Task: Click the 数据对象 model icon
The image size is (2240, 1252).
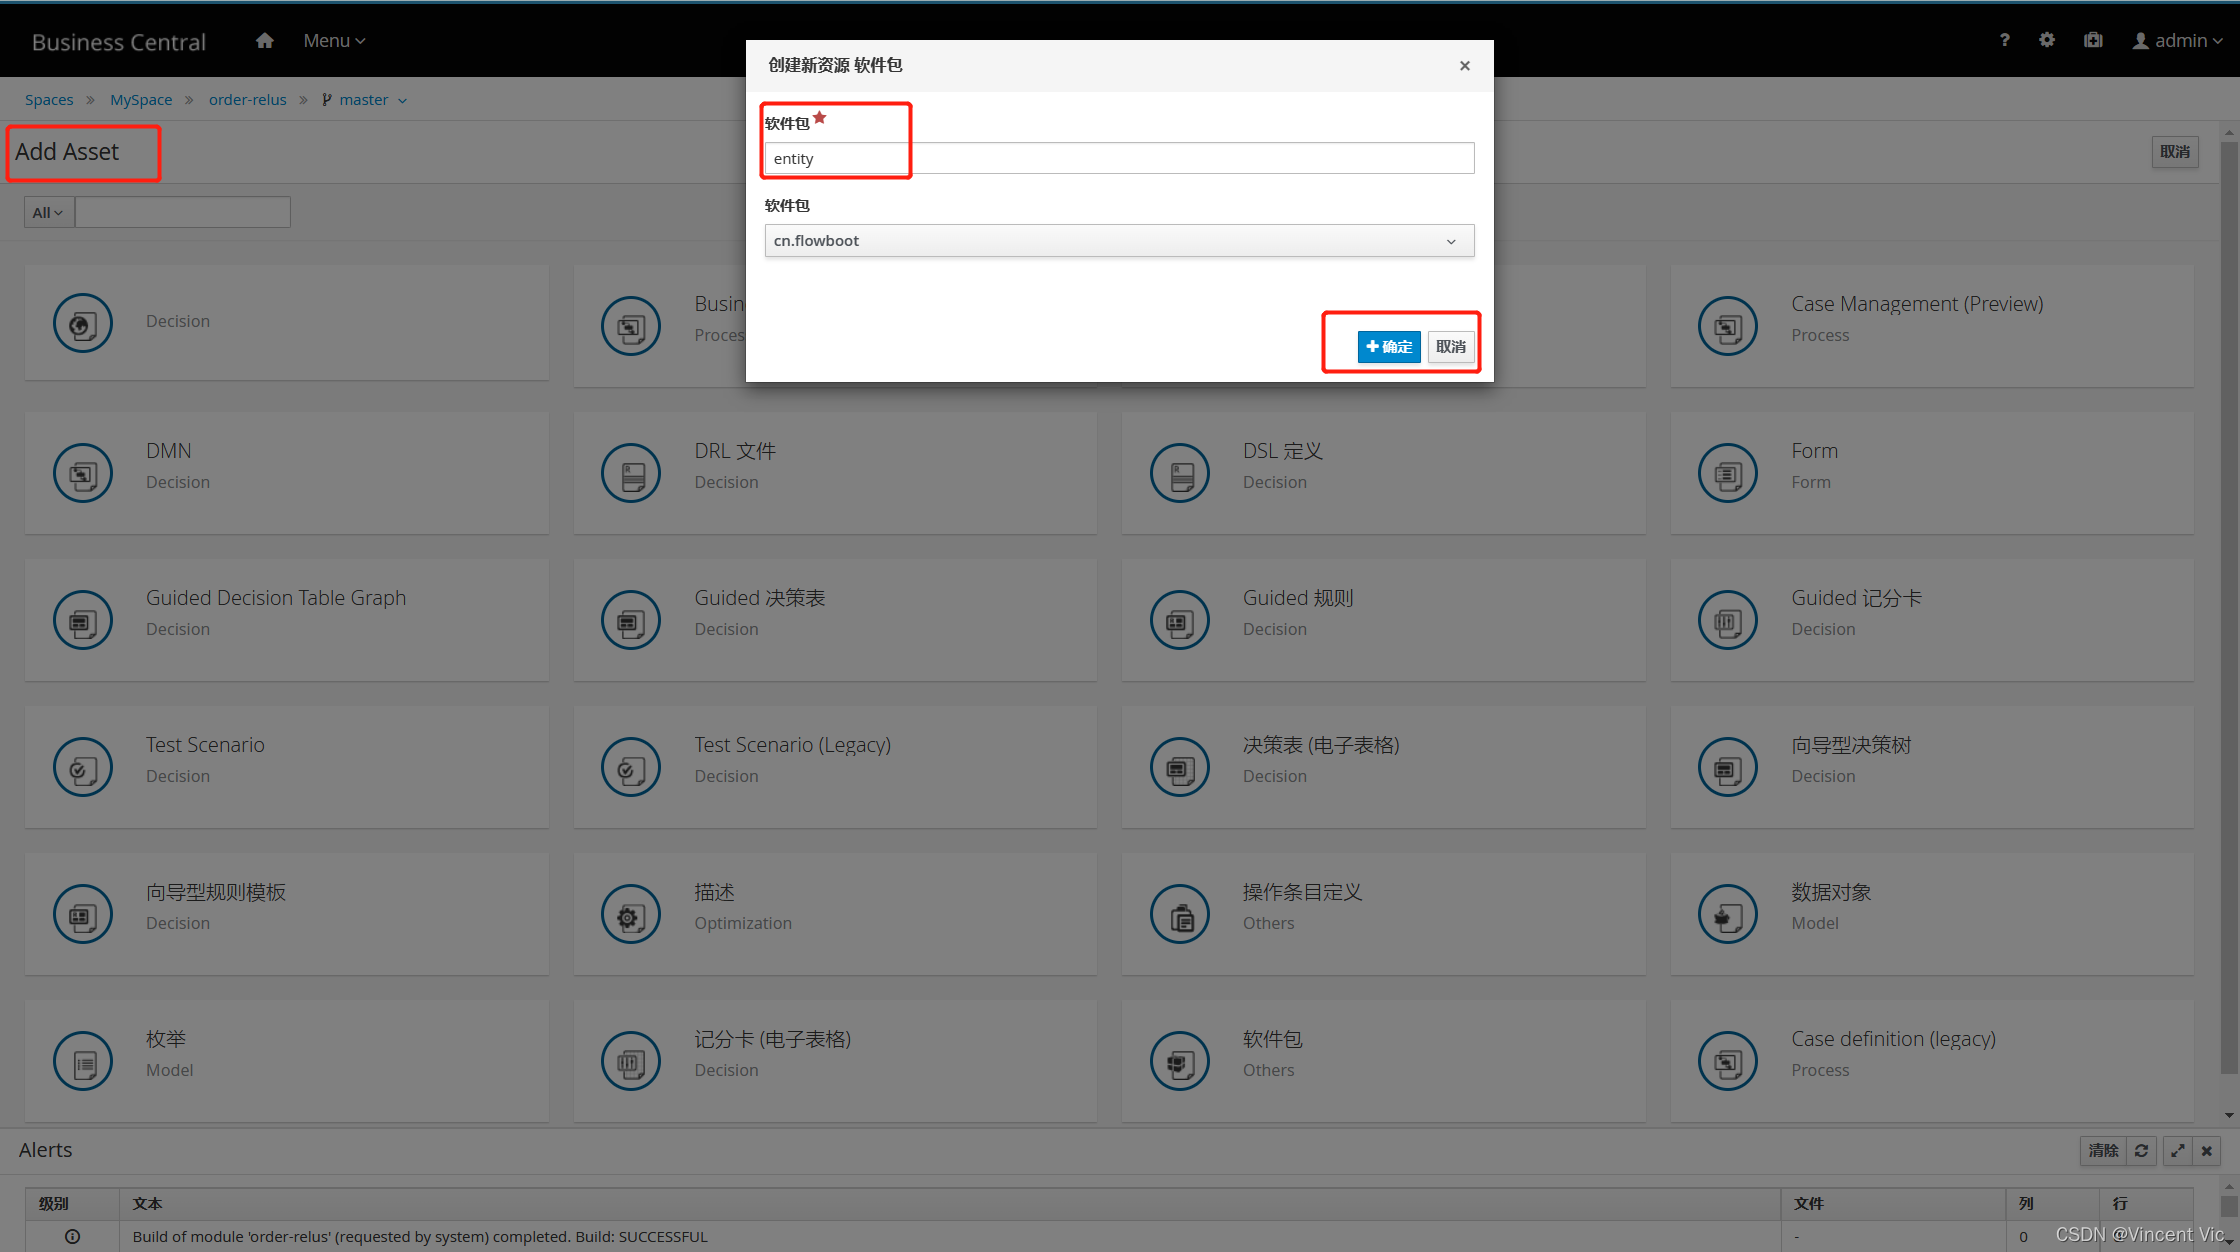Action: 1727,914
